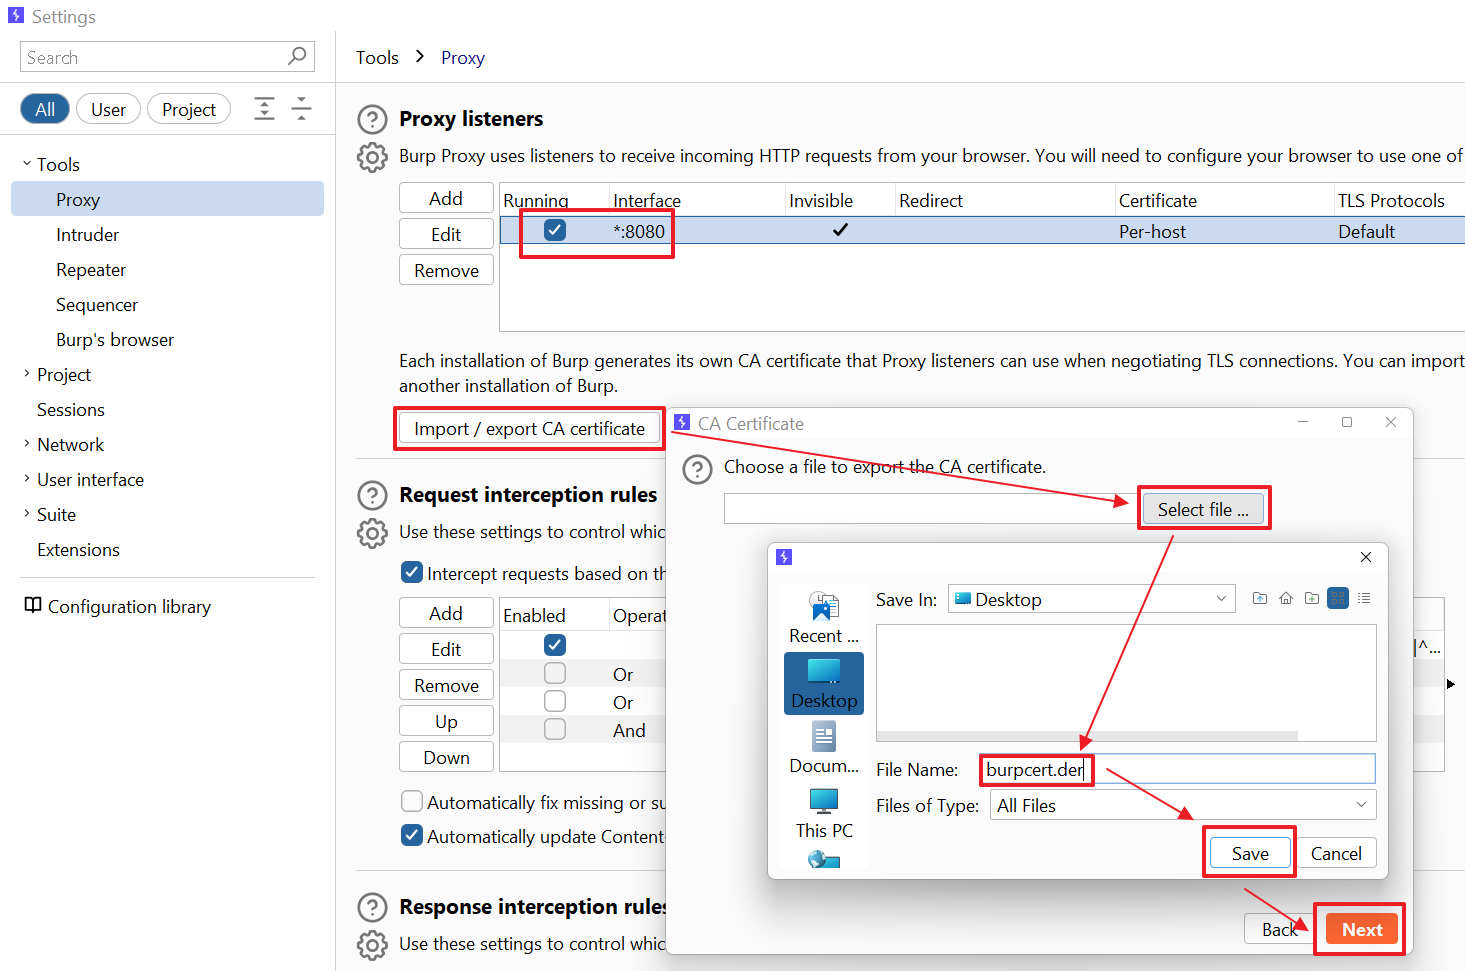Toggle Running checkbox for *:8080 listener
Image resolution: width=1465 pixels, height=971 pixels.
coord(555,230)
